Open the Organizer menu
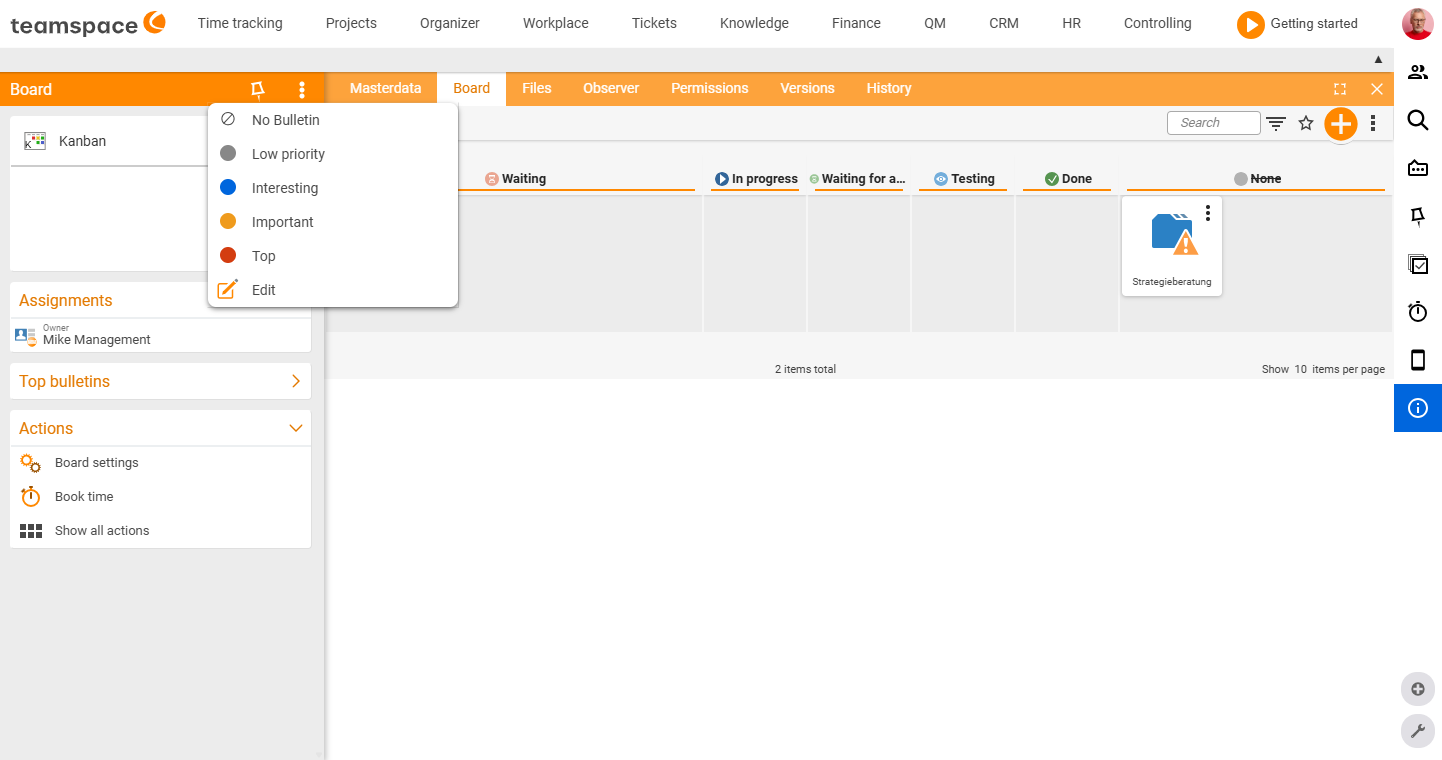Image resolution: width=1442 pixels, height=760 pixels. pos(450,23)
